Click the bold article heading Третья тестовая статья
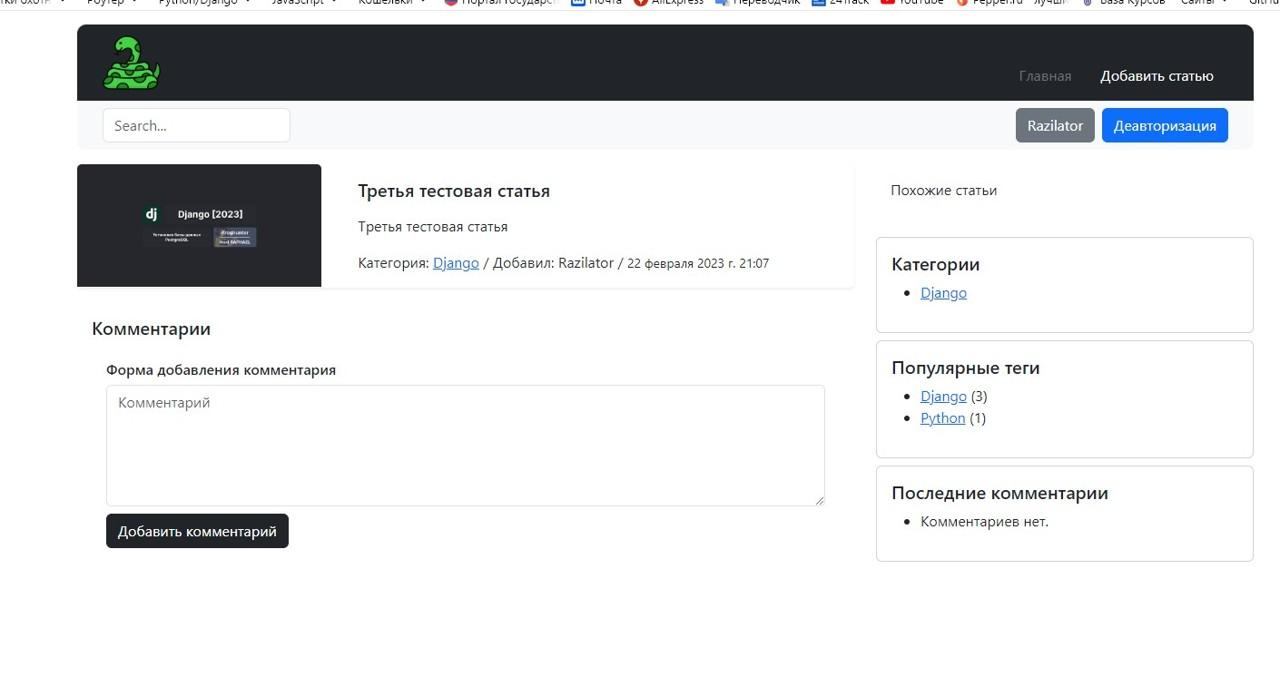The image size is (1280, 677). [x=454, y=191]
